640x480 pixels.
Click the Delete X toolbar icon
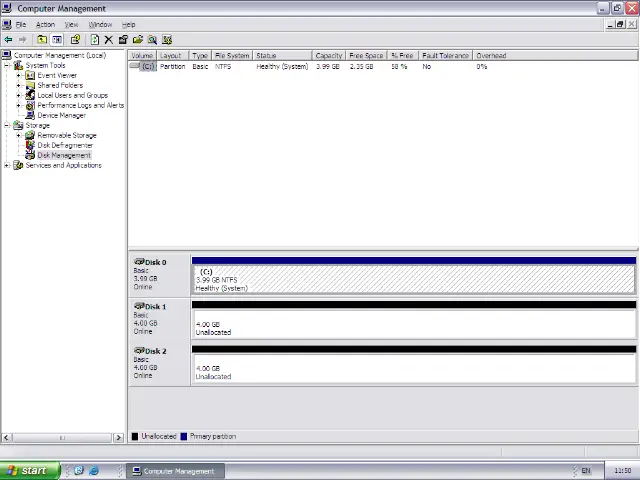click(x=109, y=40)
